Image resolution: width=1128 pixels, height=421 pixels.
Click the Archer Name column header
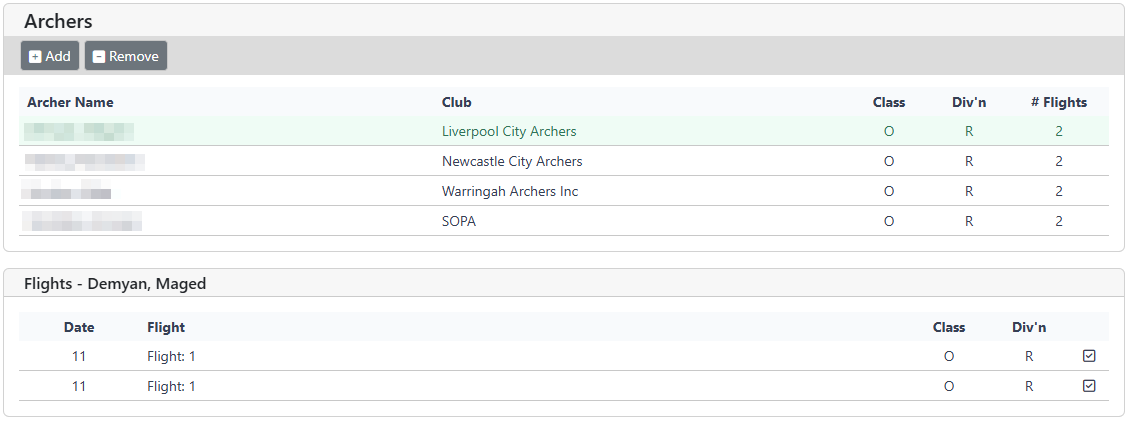point(70,102)
